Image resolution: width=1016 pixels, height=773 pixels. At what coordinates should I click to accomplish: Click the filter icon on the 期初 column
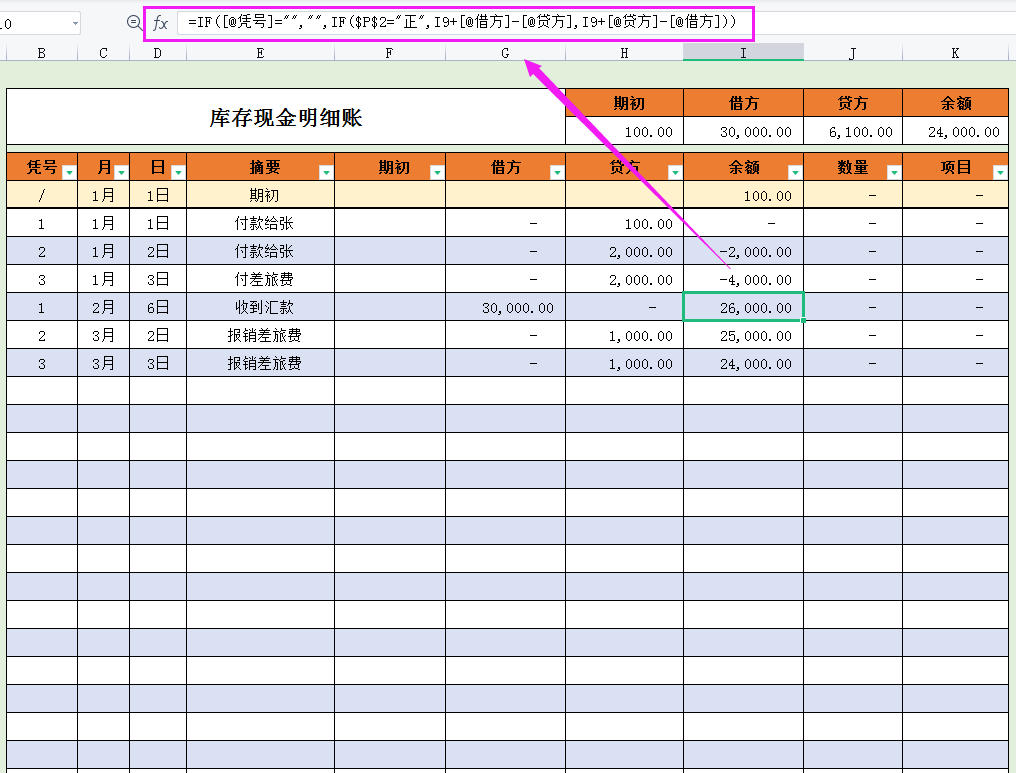[x=438, y=171]
